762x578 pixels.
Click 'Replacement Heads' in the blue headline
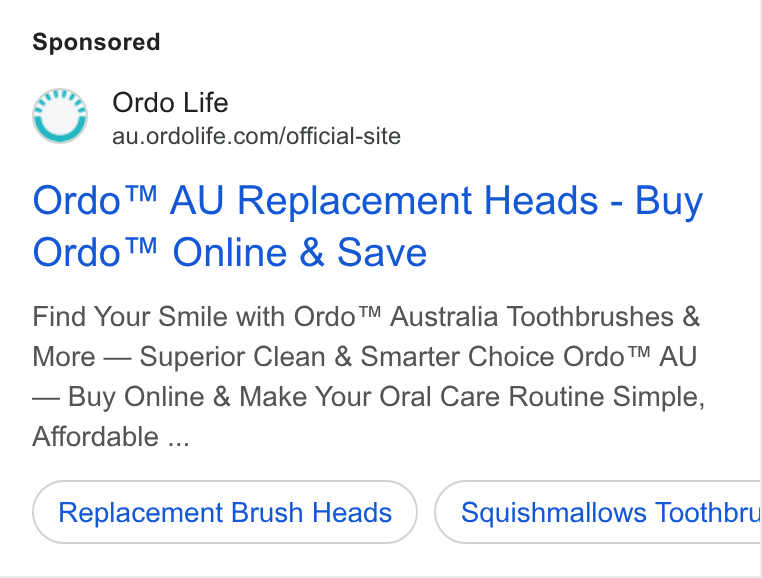click(x=417, y=200)
